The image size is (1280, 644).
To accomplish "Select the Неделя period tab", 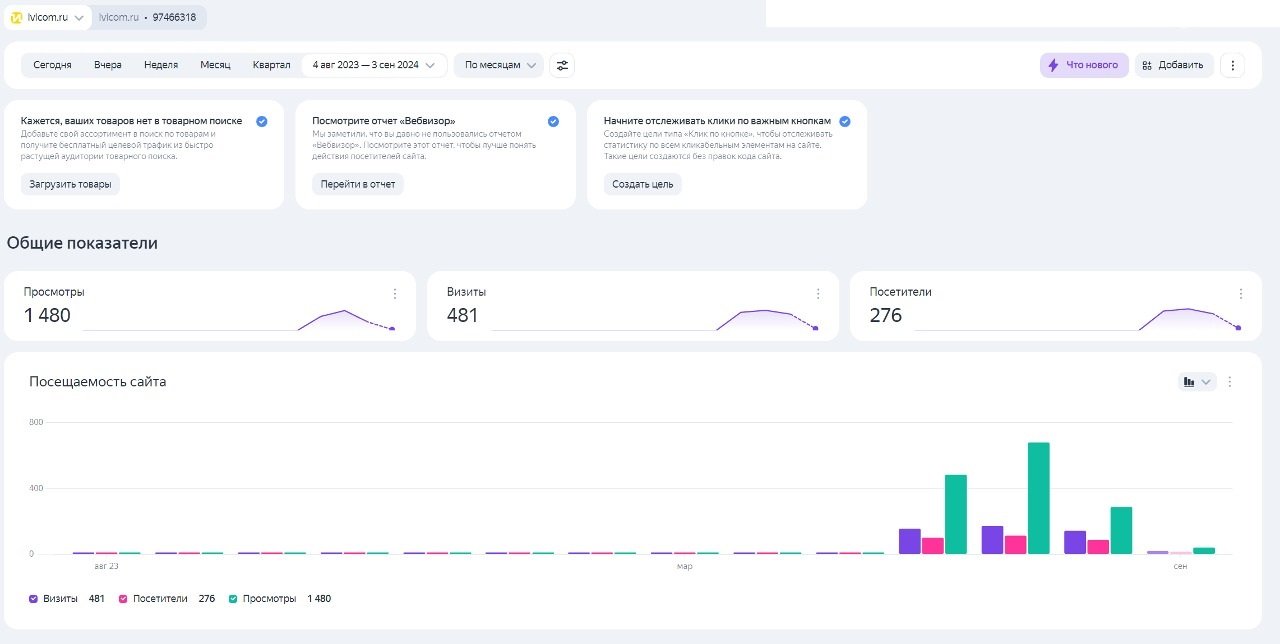I will (161, 65).
